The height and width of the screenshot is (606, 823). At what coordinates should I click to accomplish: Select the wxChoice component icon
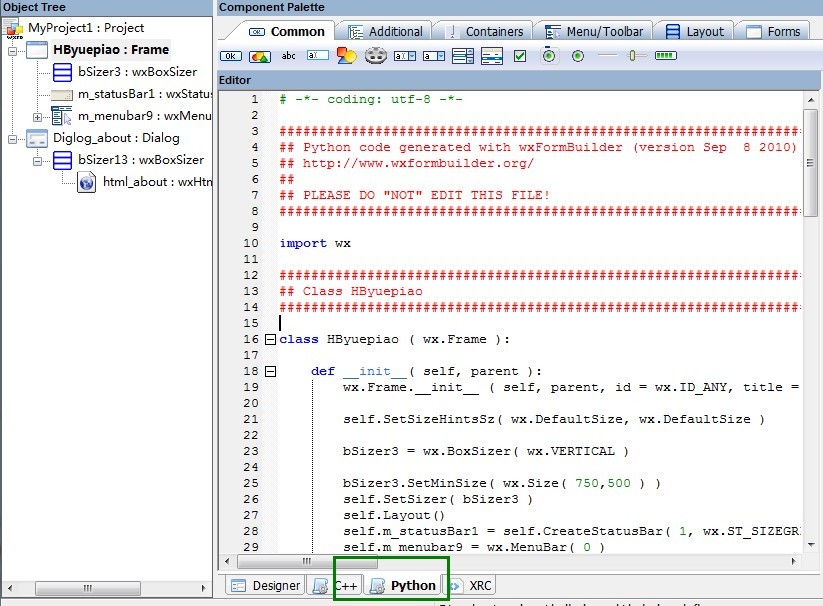coord(434,56)
